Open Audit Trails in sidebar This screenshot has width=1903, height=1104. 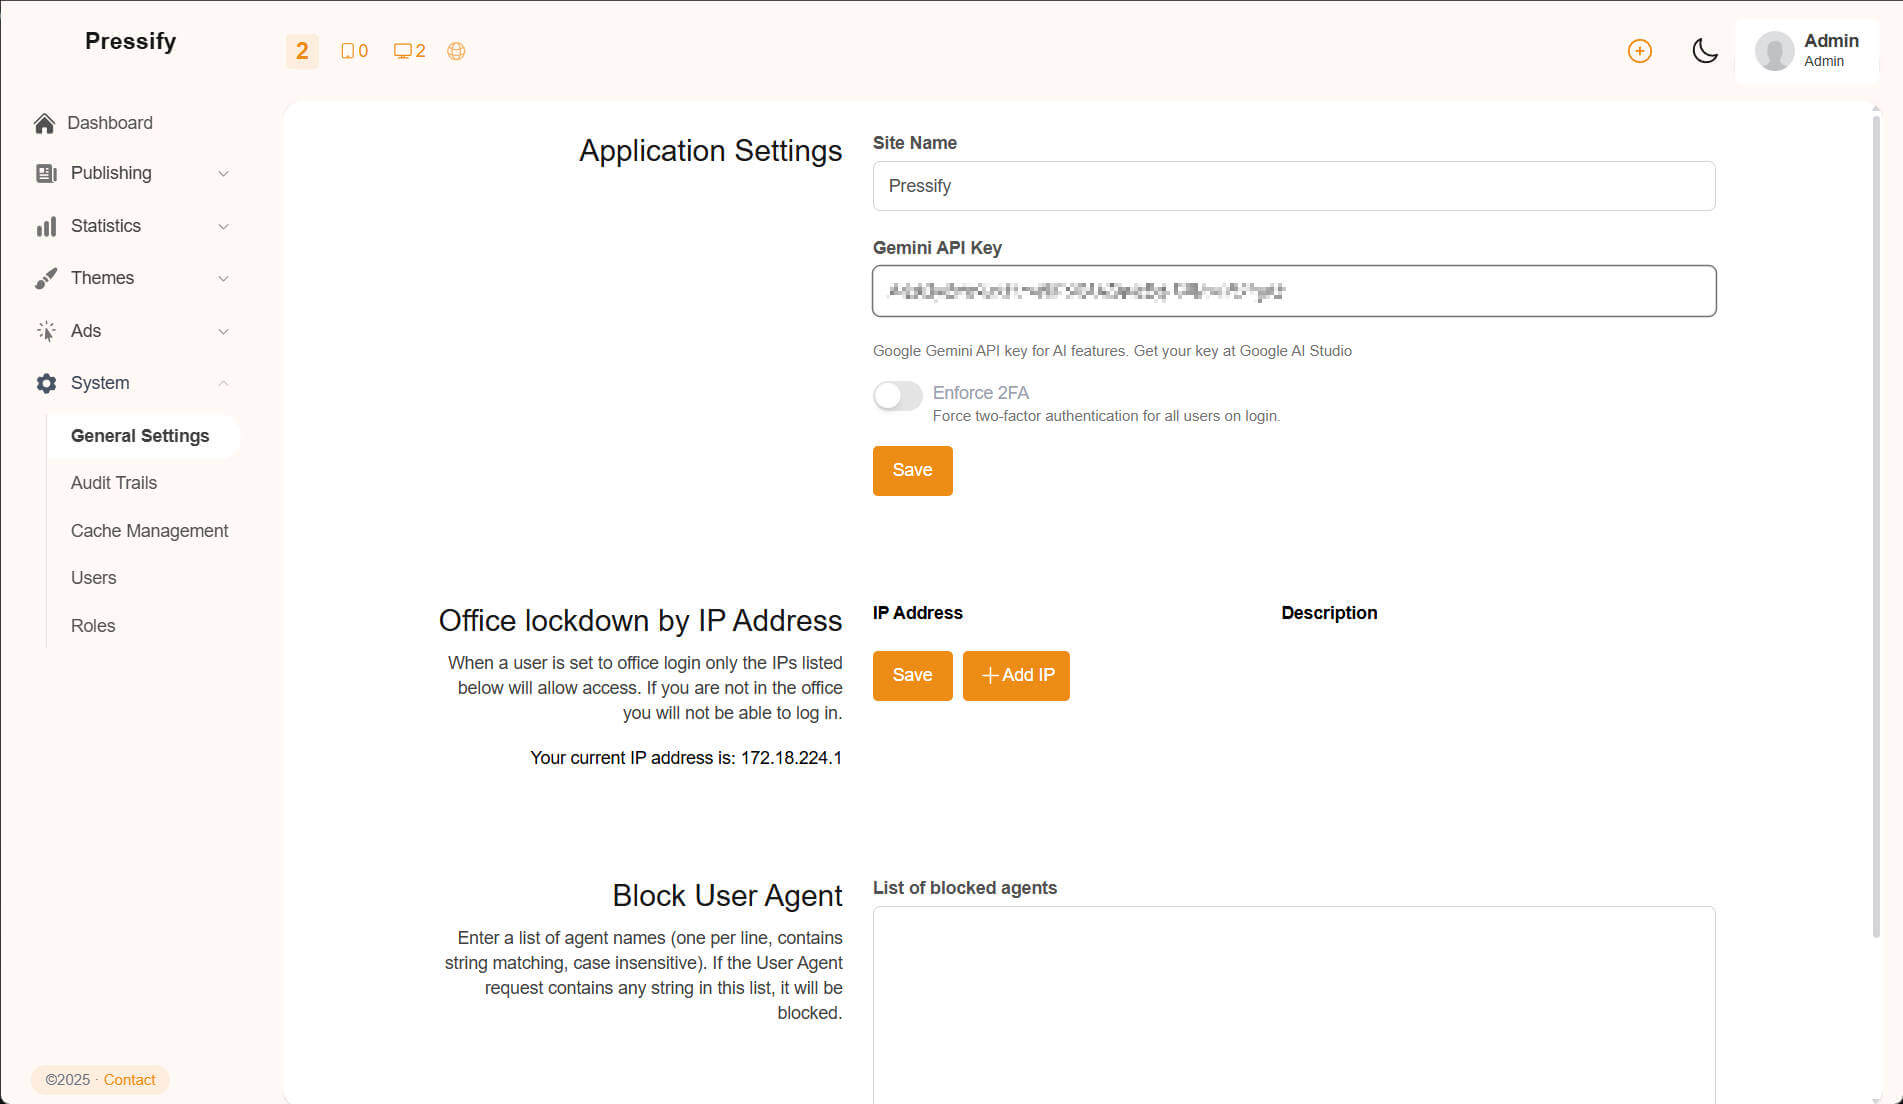114,483
